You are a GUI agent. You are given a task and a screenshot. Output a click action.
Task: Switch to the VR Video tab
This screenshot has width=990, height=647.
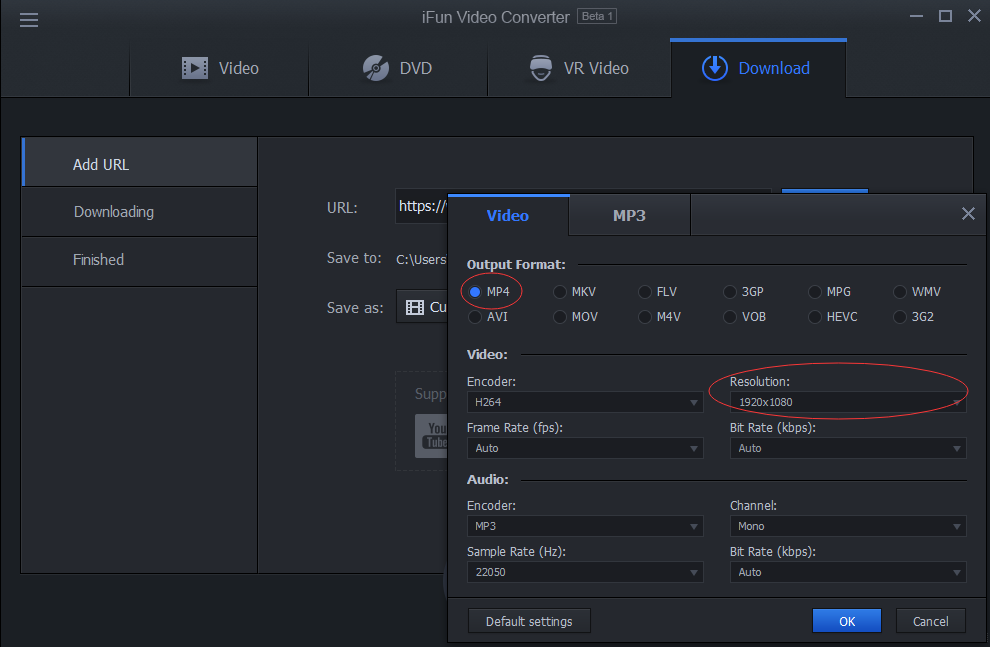579,68
